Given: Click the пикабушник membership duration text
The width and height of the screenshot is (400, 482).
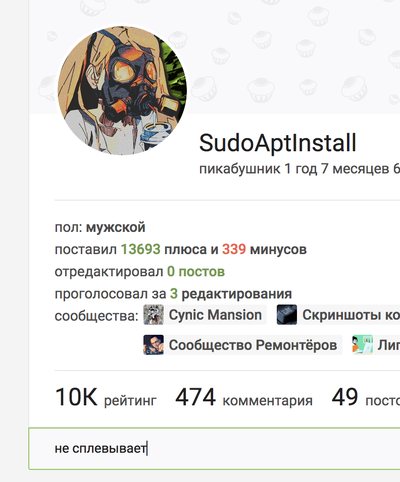Looking at the screenshot, I should click(299, 169).
